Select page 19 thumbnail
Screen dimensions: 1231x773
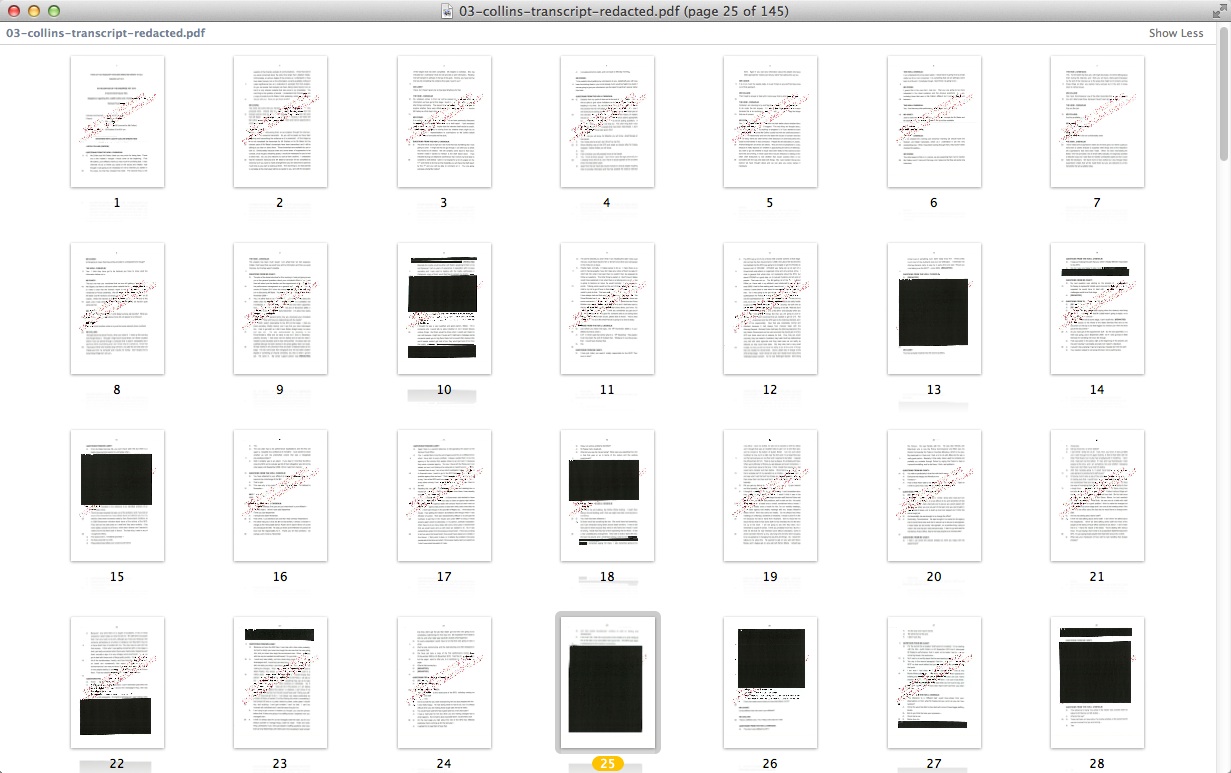tap(770, 495)
